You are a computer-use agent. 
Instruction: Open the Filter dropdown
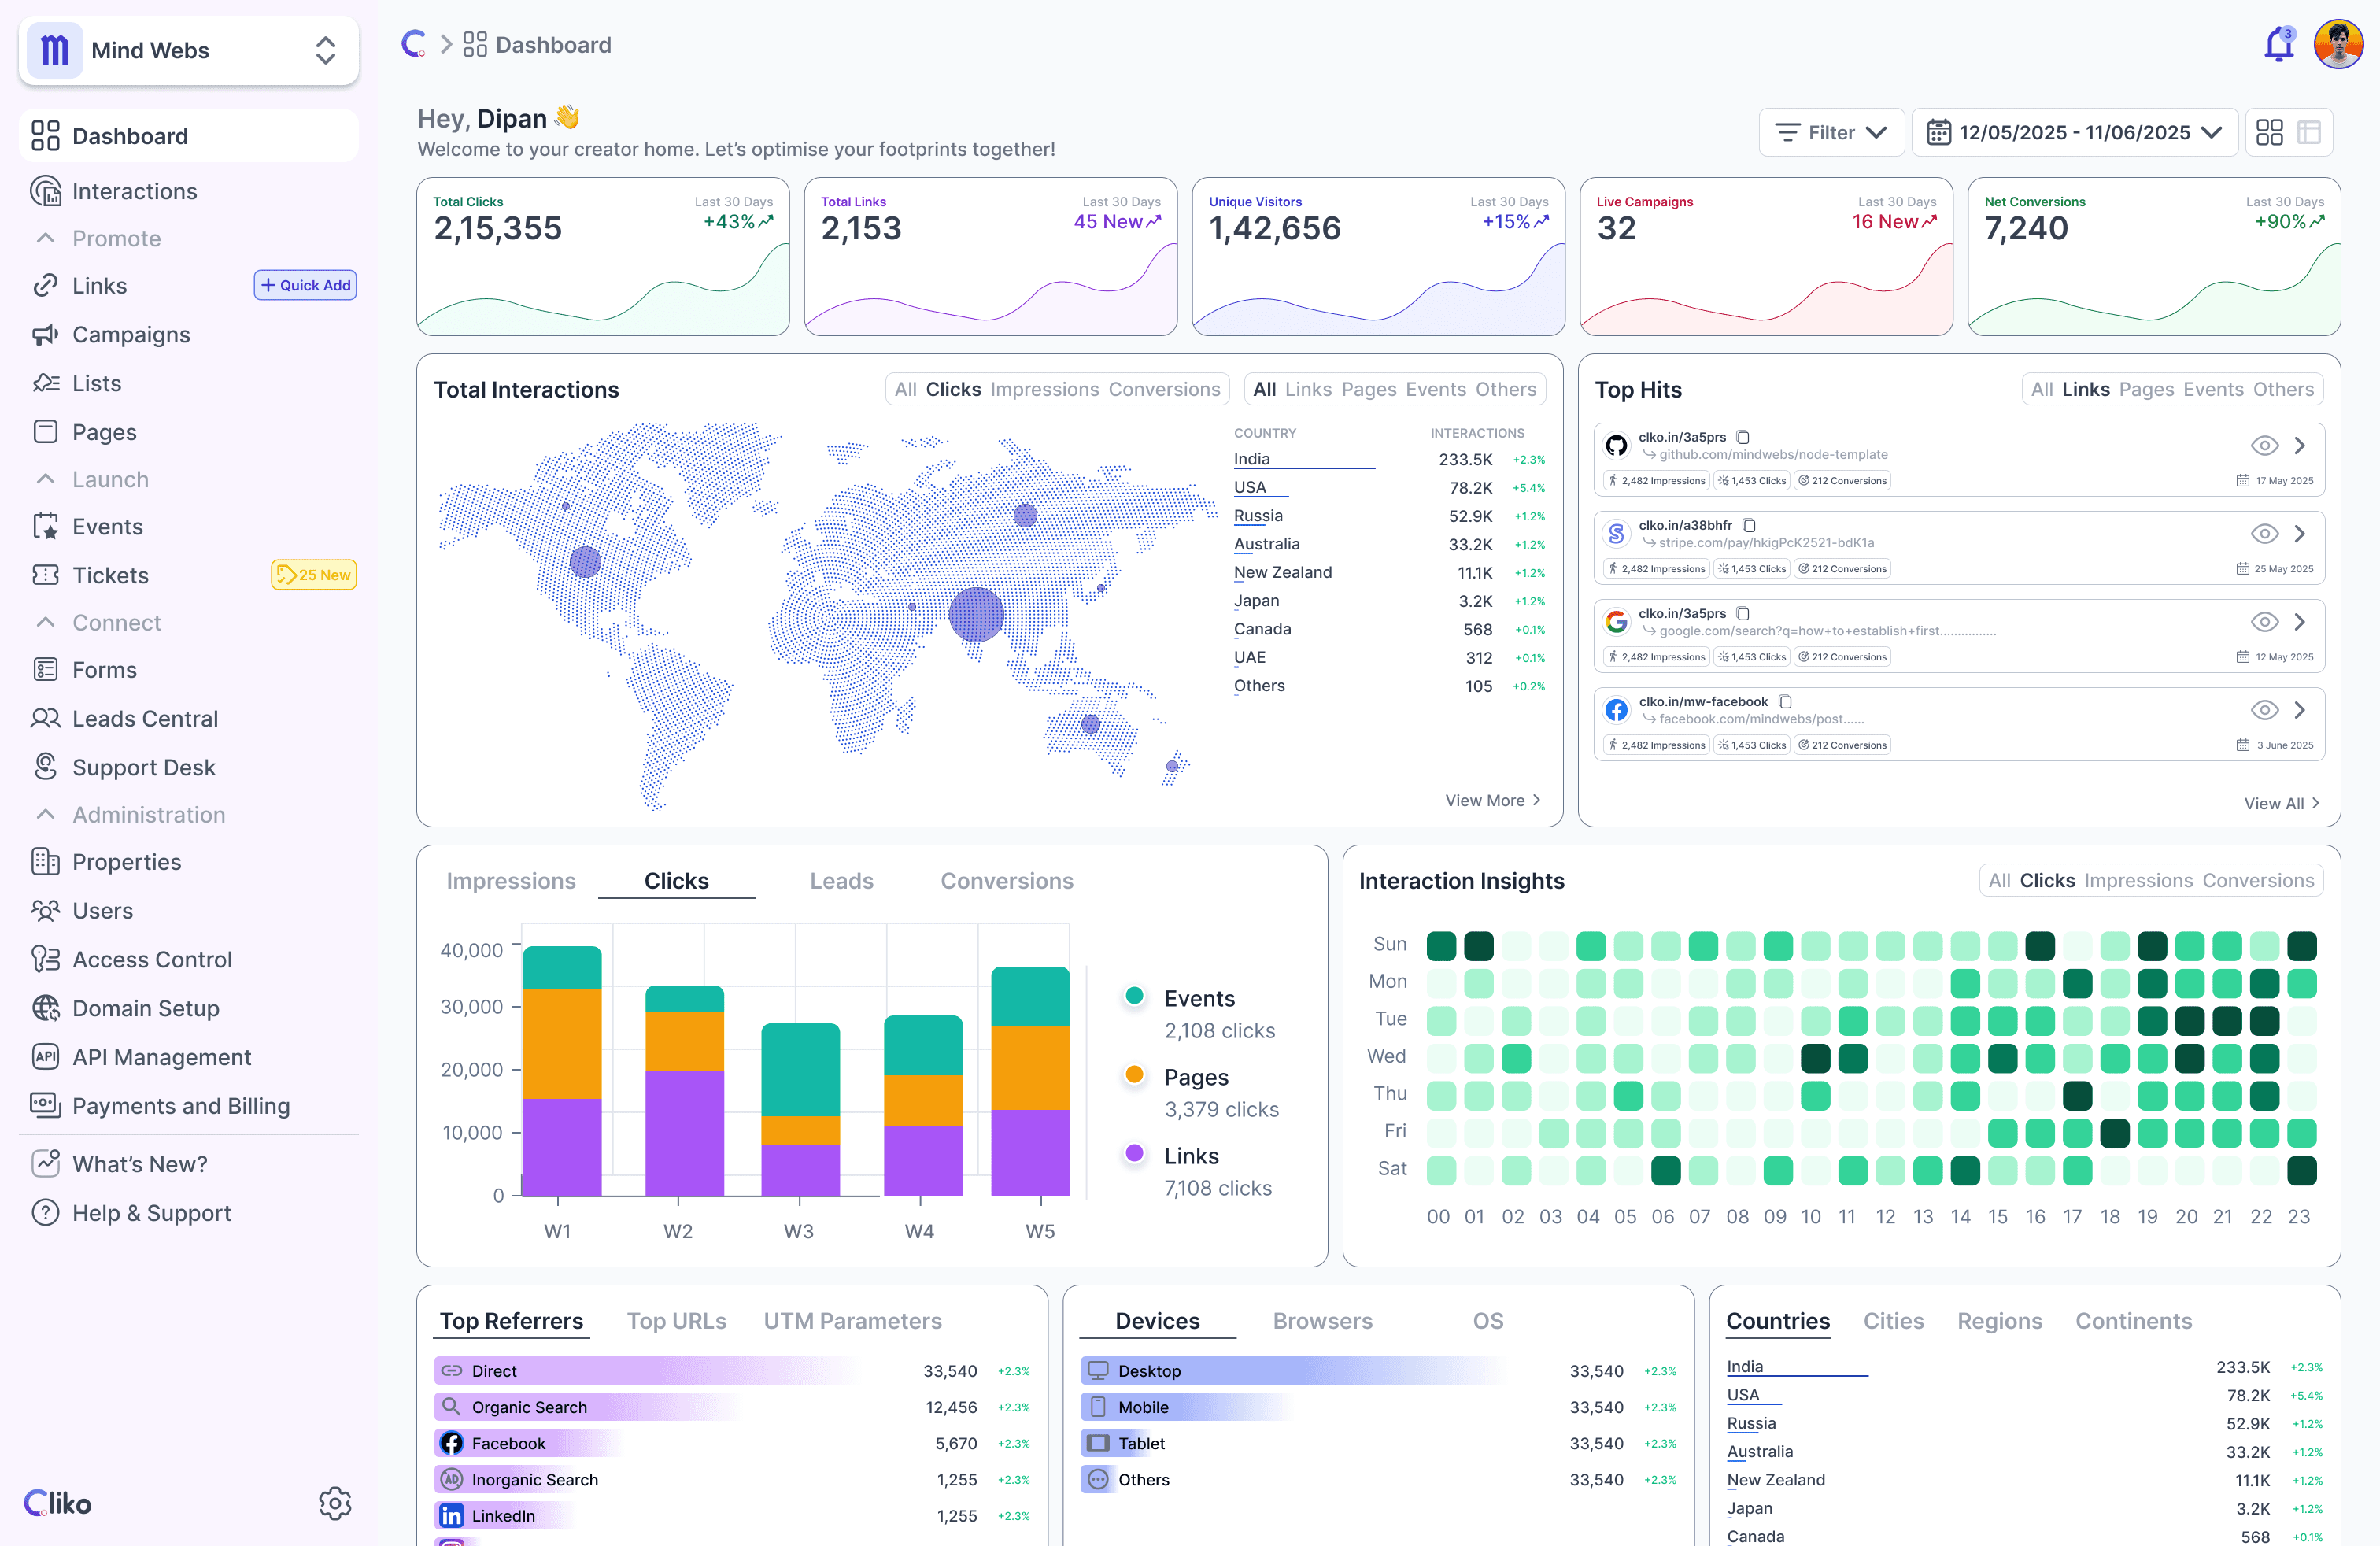(1831, 131)
